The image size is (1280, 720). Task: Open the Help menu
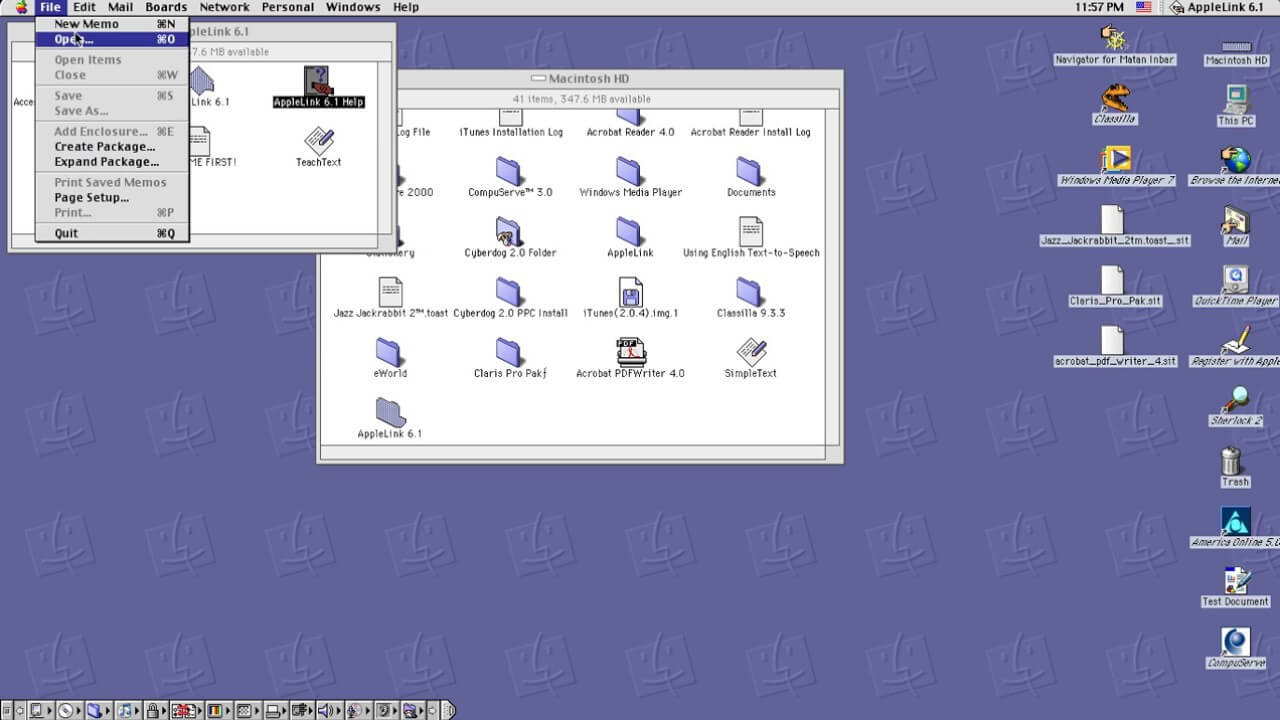[x=406, y=7]
